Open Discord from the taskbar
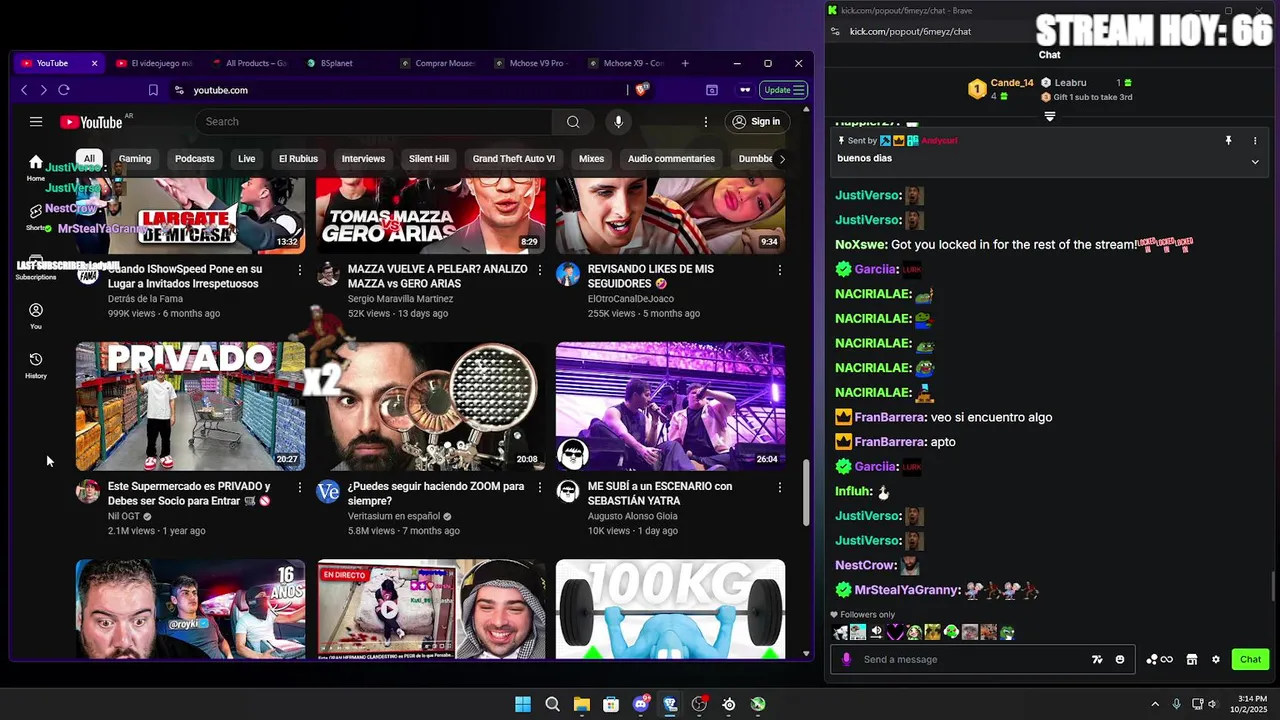This screenshot has height=720, width=1280. click(641, 705)
